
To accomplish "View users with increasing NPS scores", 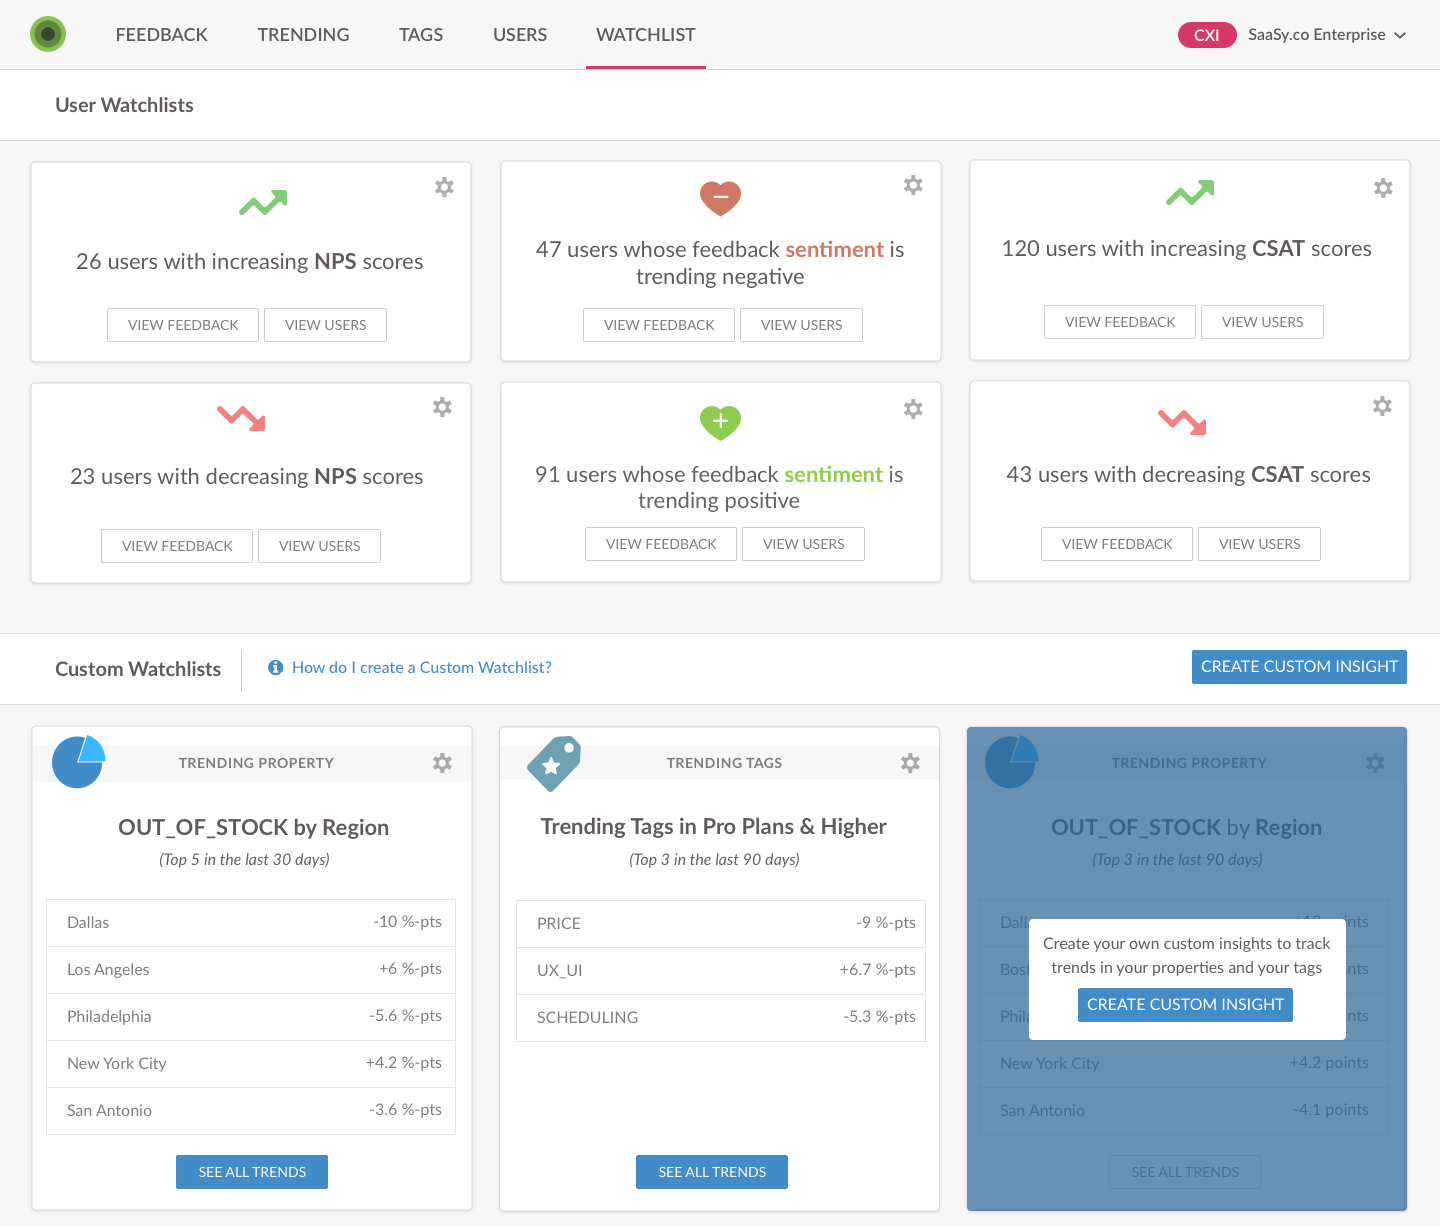I will tap(326, 325).
